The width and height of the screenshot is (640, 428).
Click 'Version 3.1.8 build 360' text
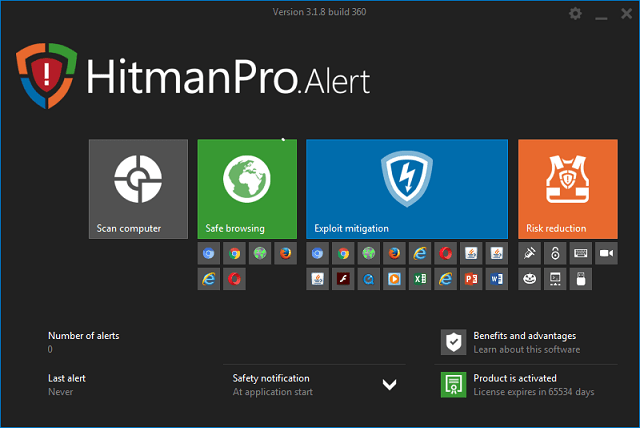pos(320,12)
